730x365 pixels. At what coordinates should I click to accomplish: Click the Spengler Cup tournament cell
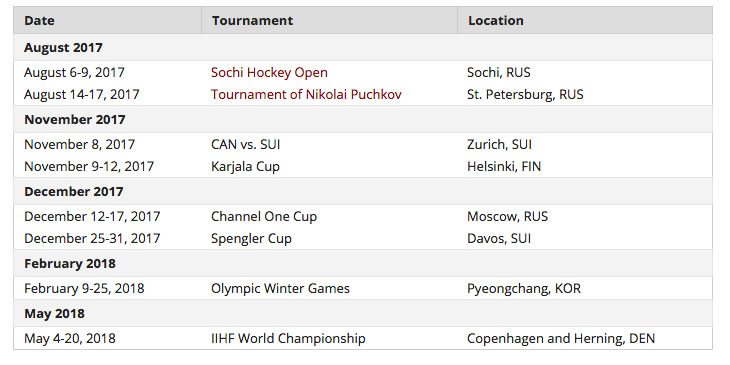click(x=251, y=239)
